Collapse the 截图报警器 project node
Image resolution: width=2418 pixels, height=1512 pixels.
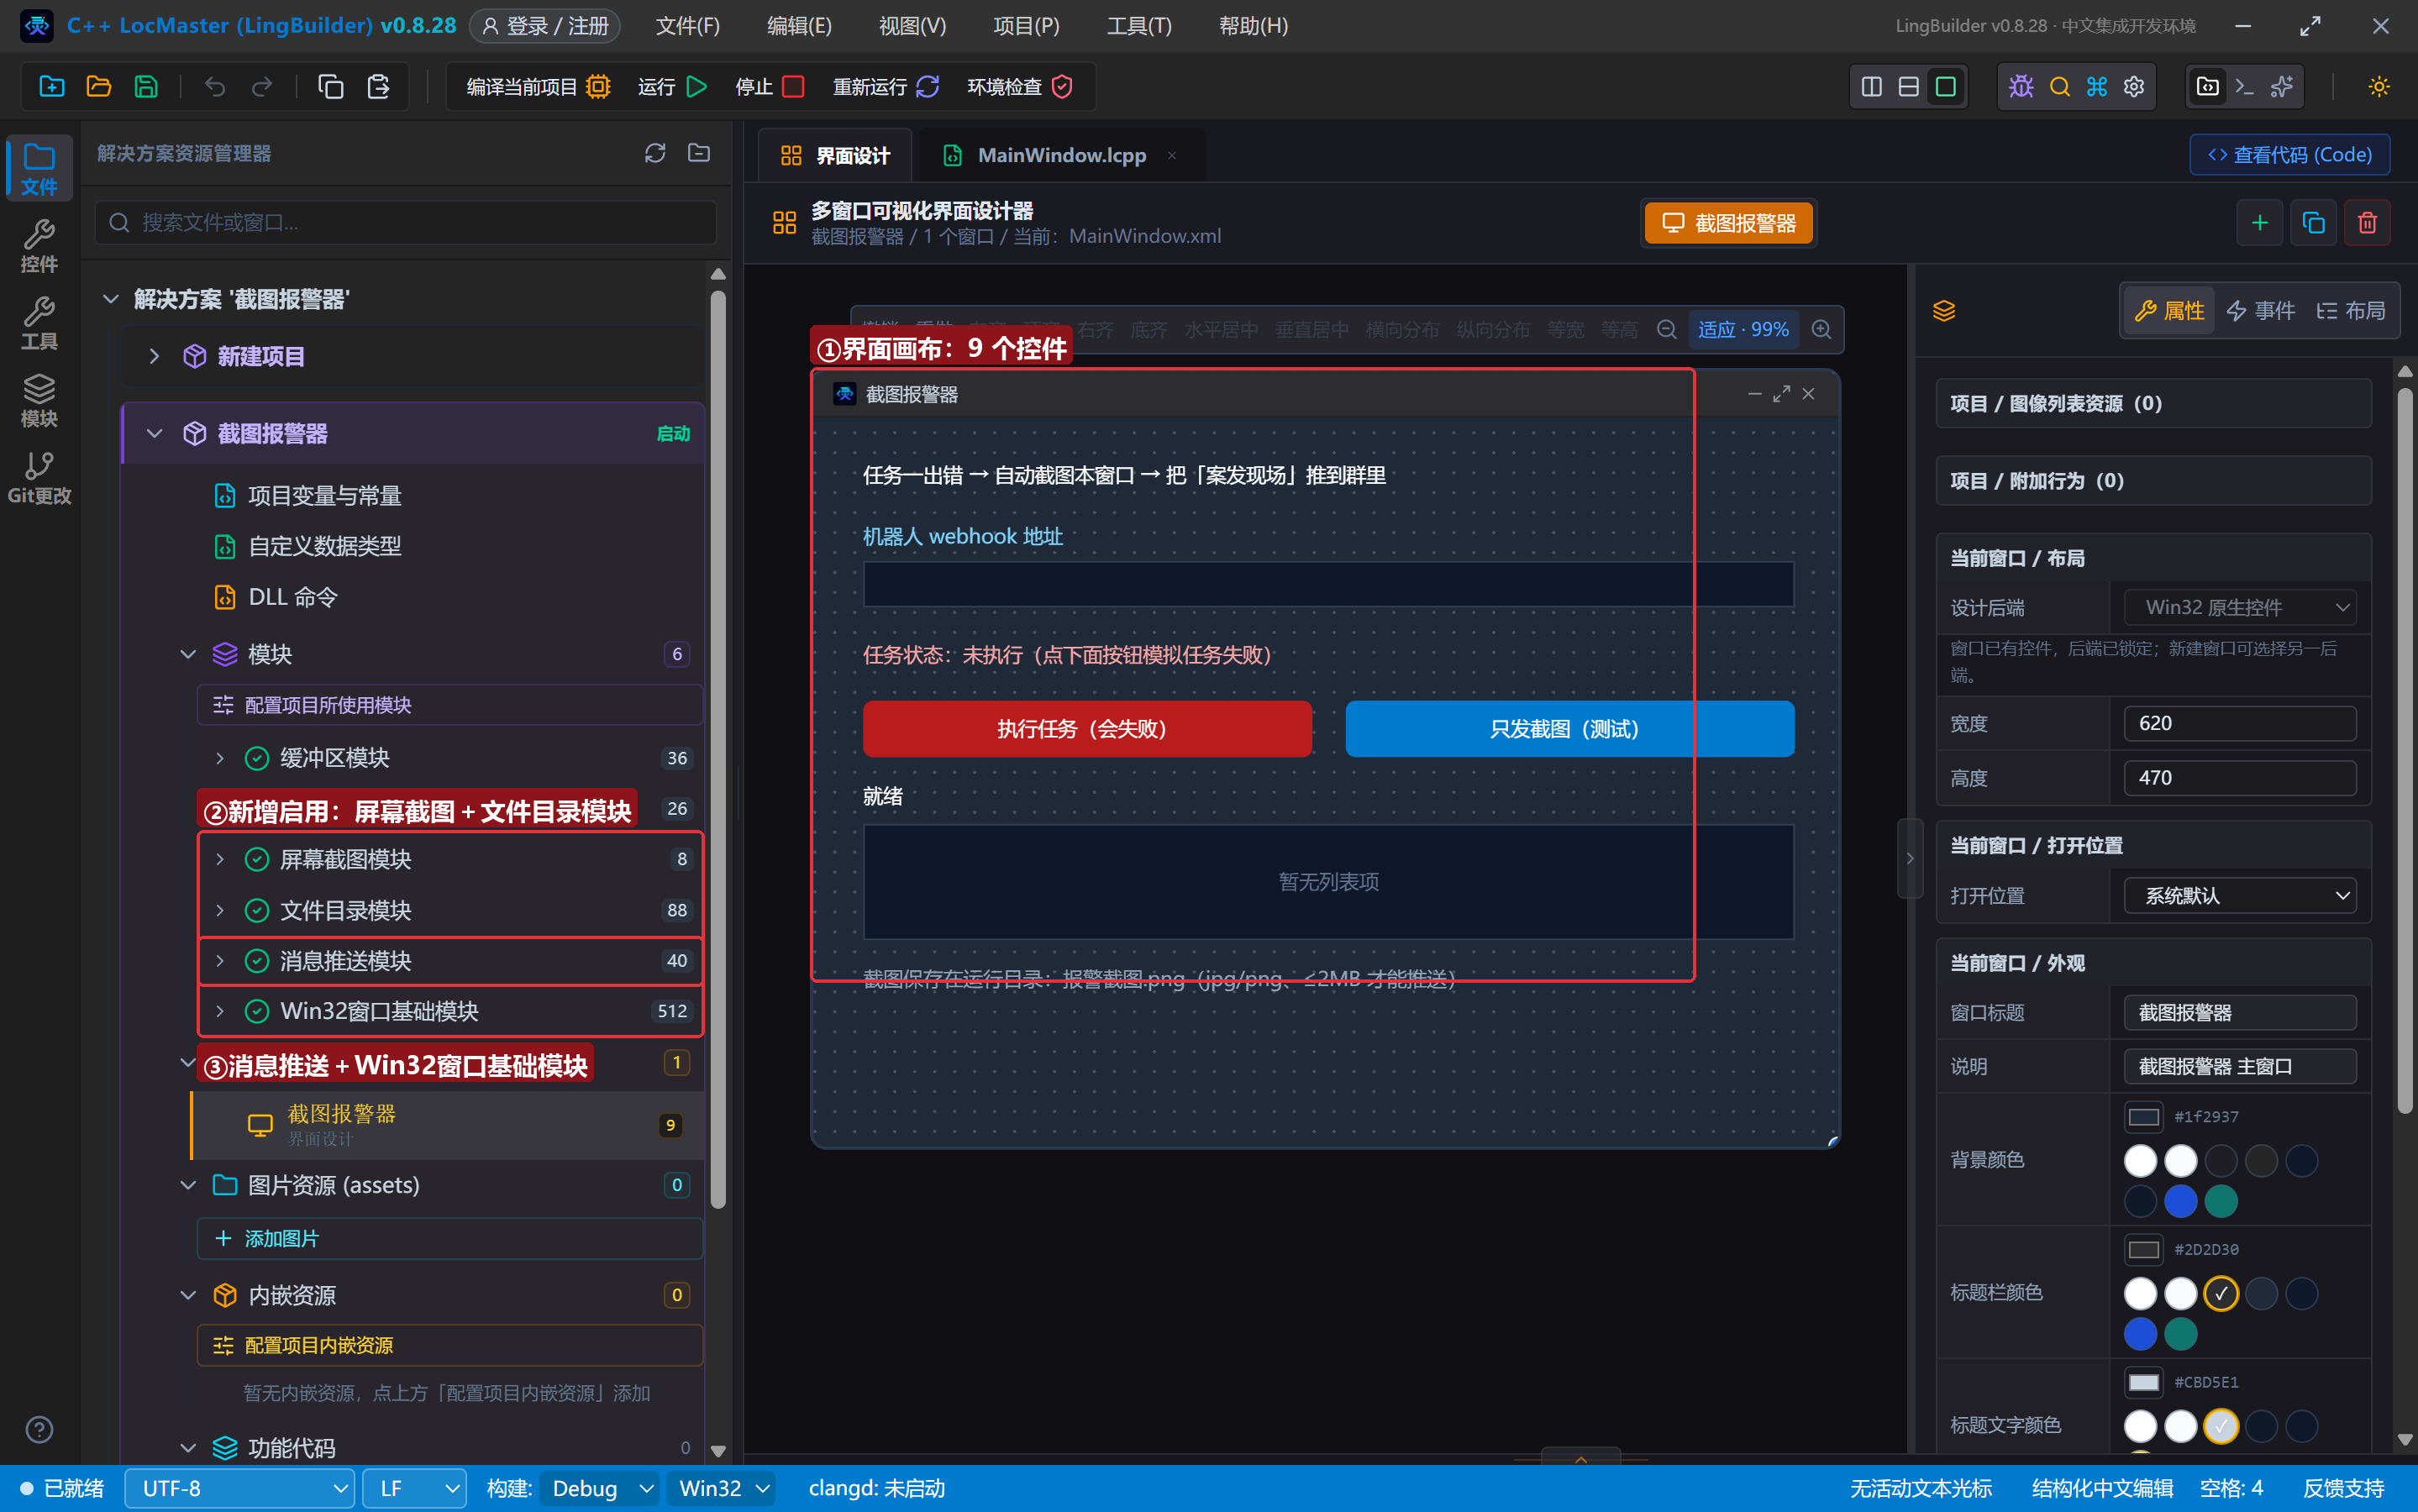(154, 433)
